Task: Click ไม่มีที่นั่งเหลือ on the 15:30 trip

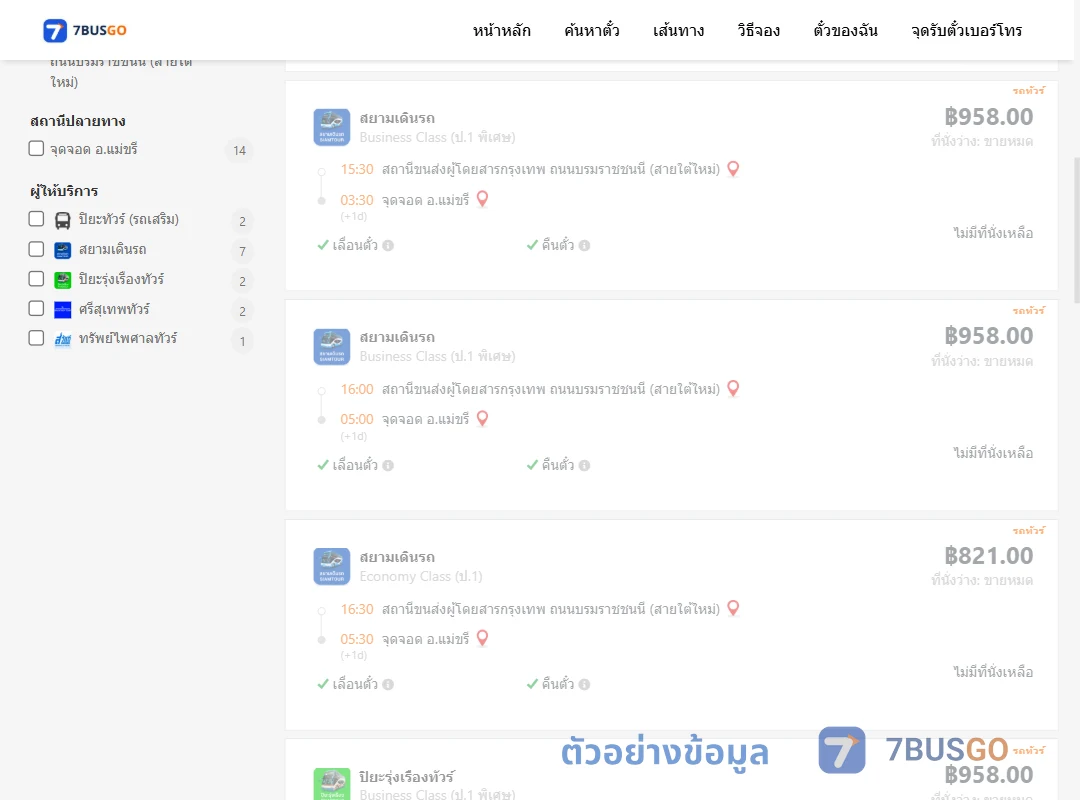Action: tap(993, 233)
